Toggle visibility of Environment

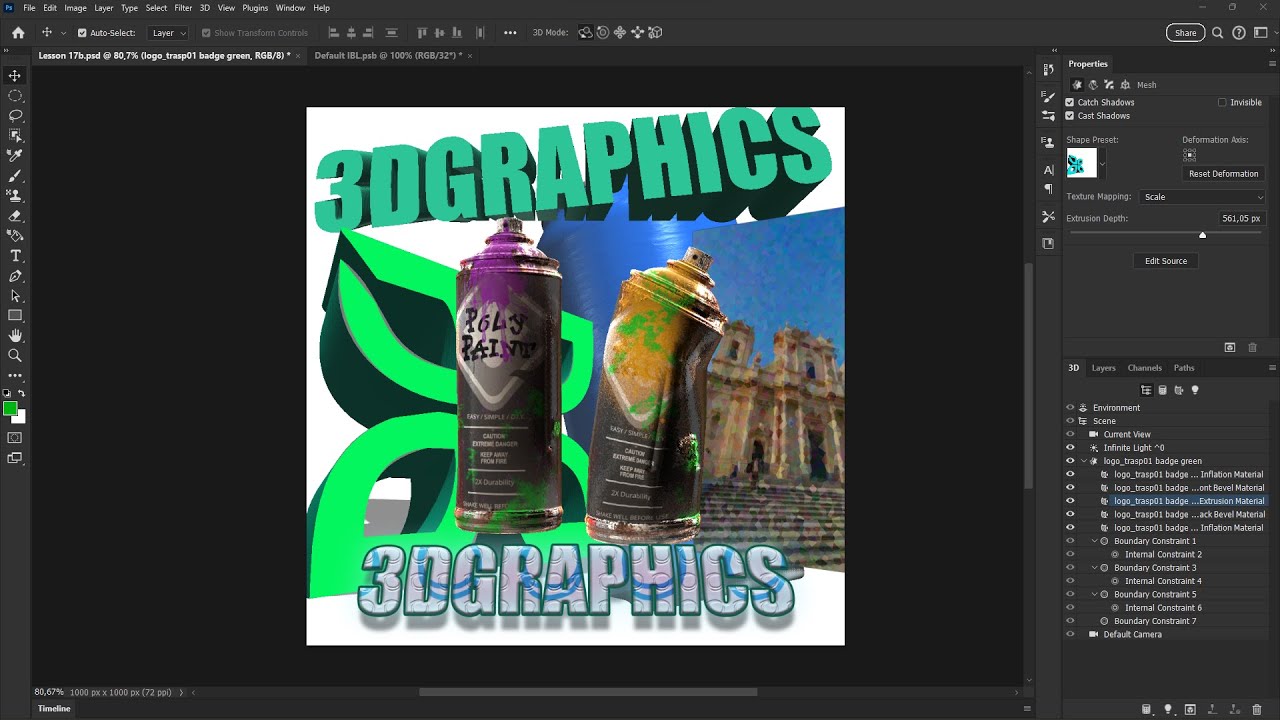1070,408
